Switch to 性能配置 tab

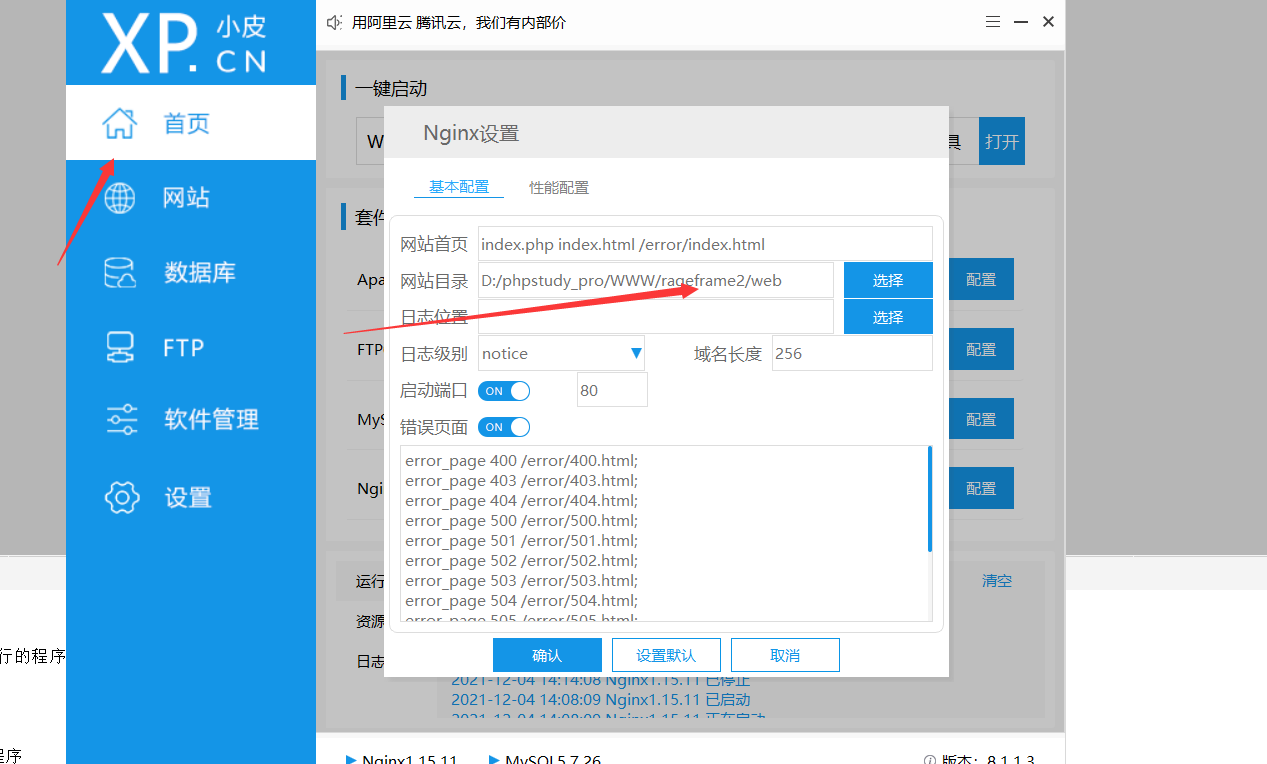pos(559,187)
